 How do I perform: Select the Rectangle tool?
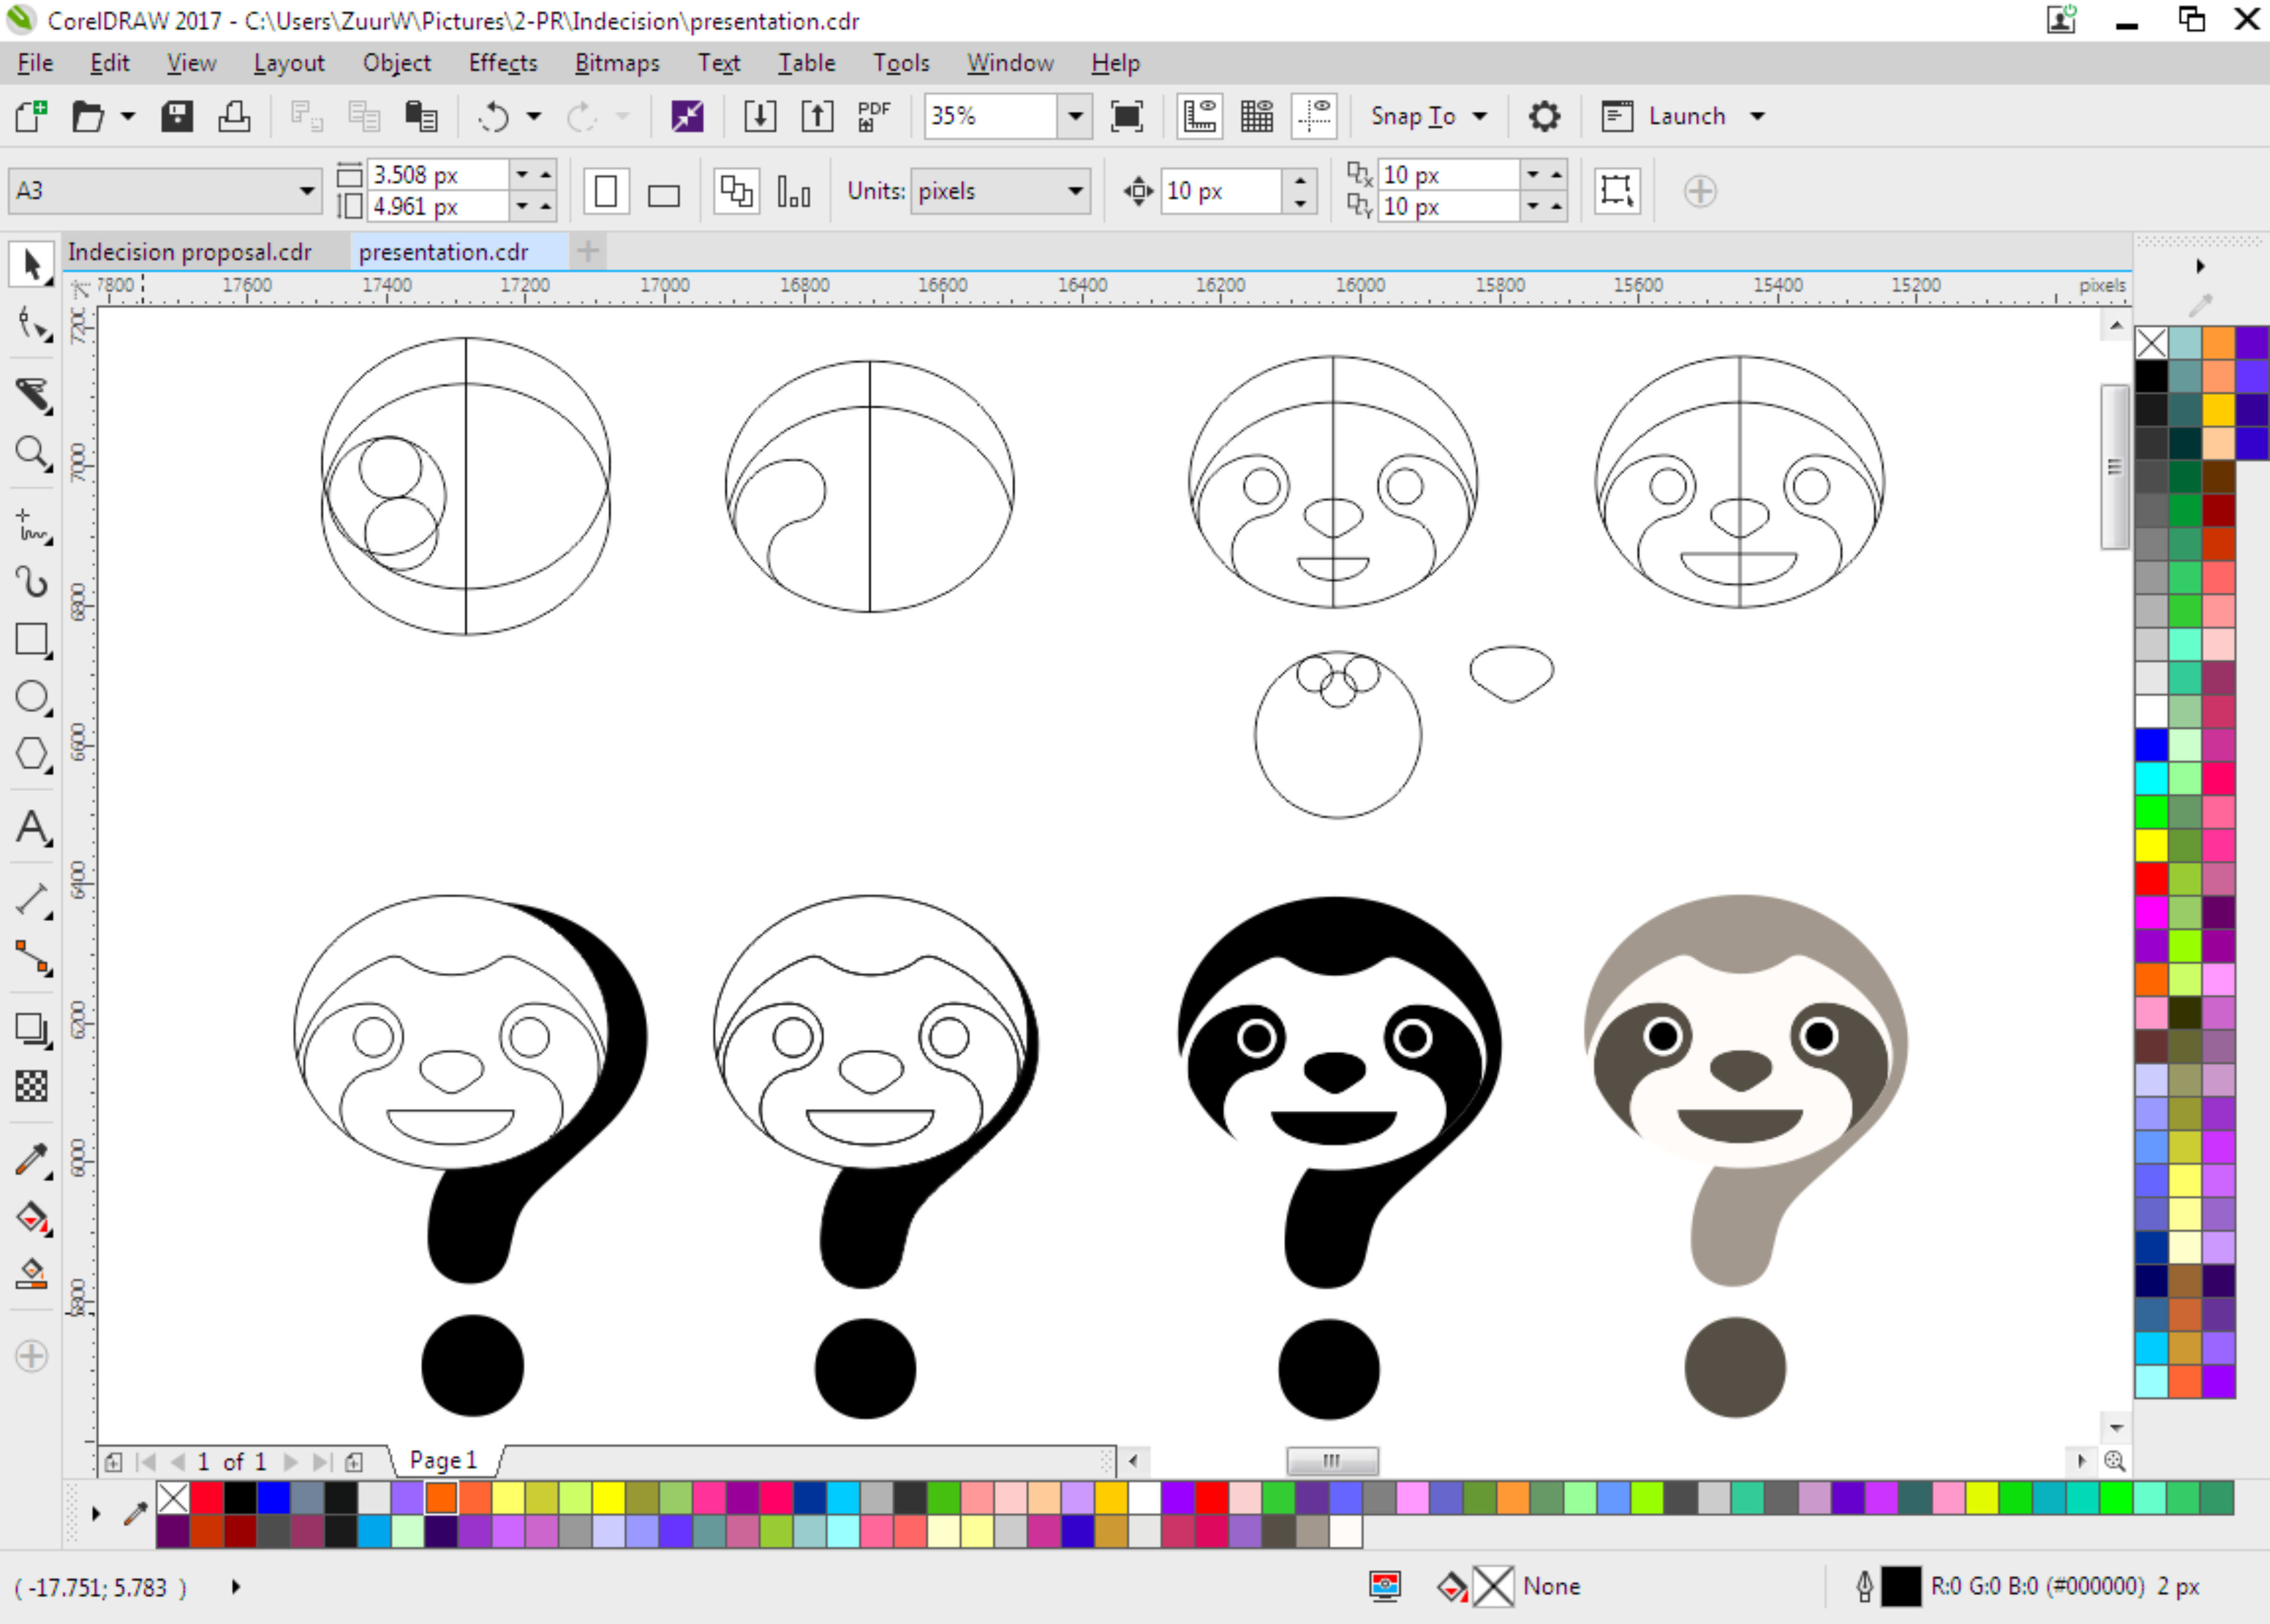tap(31, 639)
